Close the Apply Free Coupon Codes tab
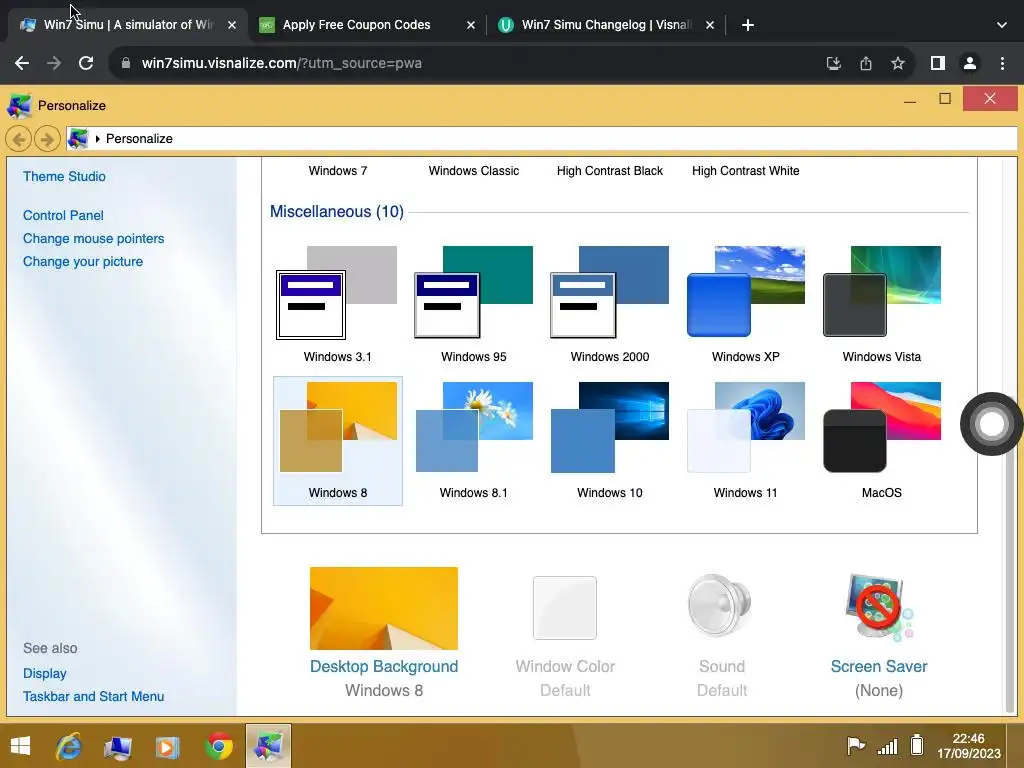Viewport: 1024px width, 768px height. point(471,25)
